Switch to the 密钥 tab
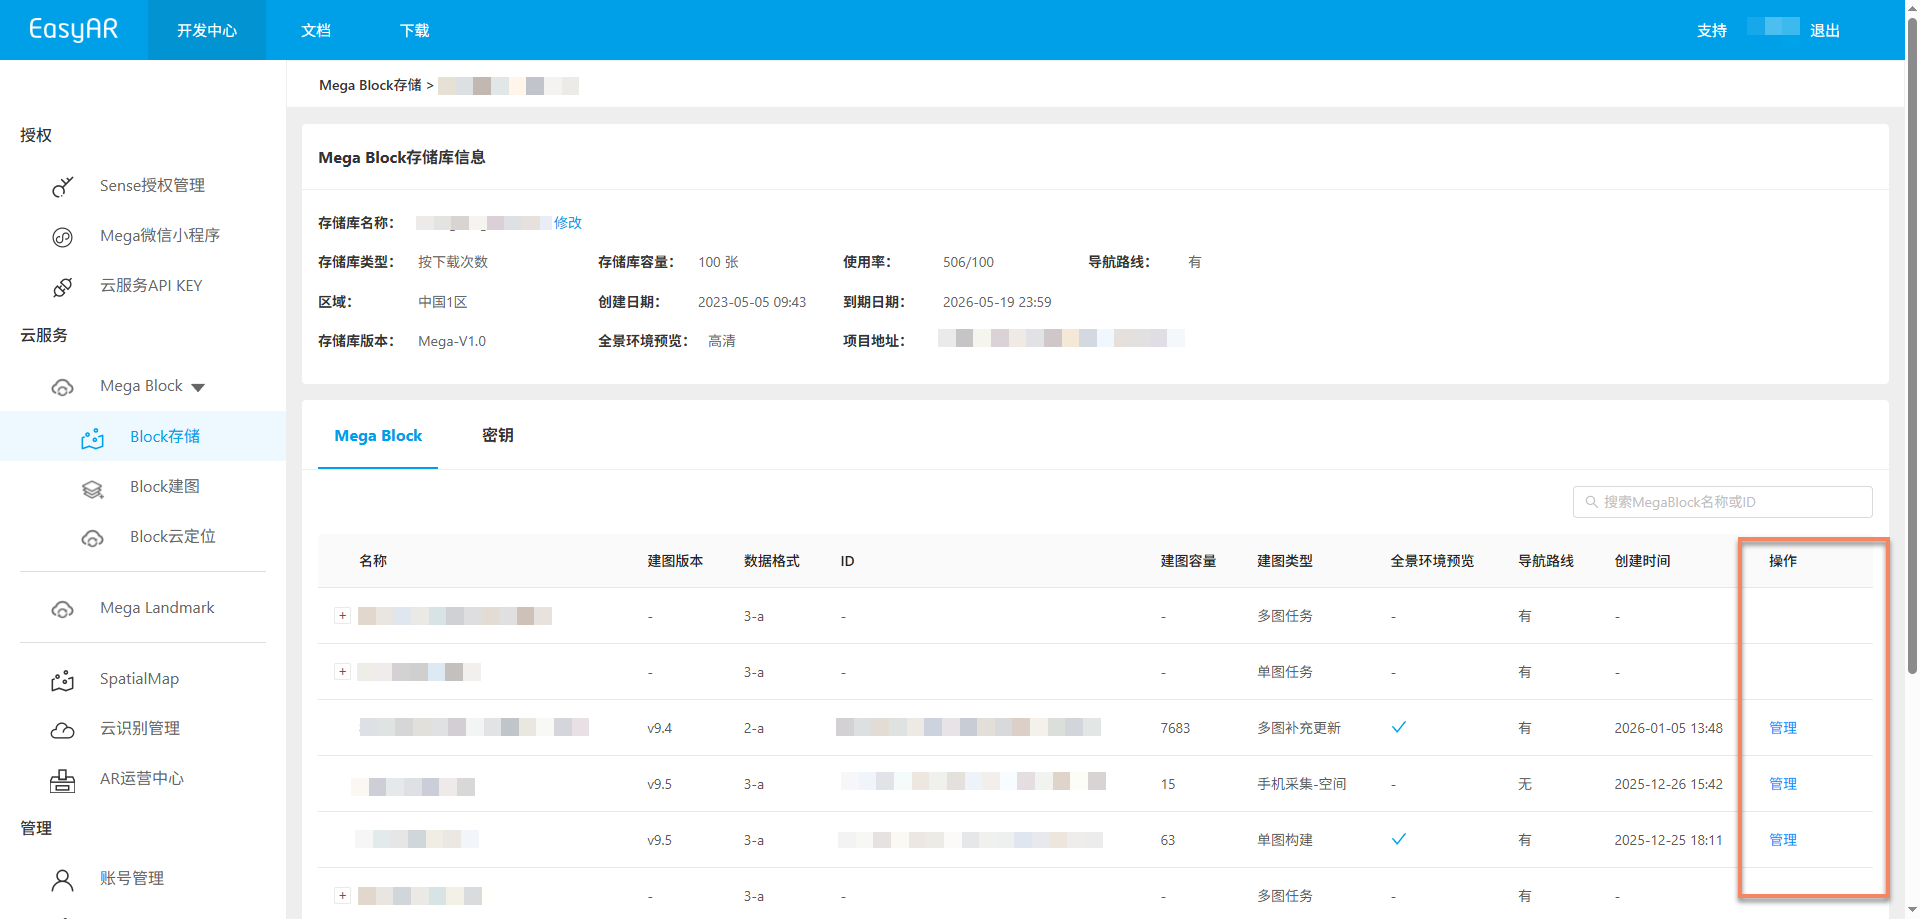This screenshot has height=919, width=1920. tap(497, 435)
